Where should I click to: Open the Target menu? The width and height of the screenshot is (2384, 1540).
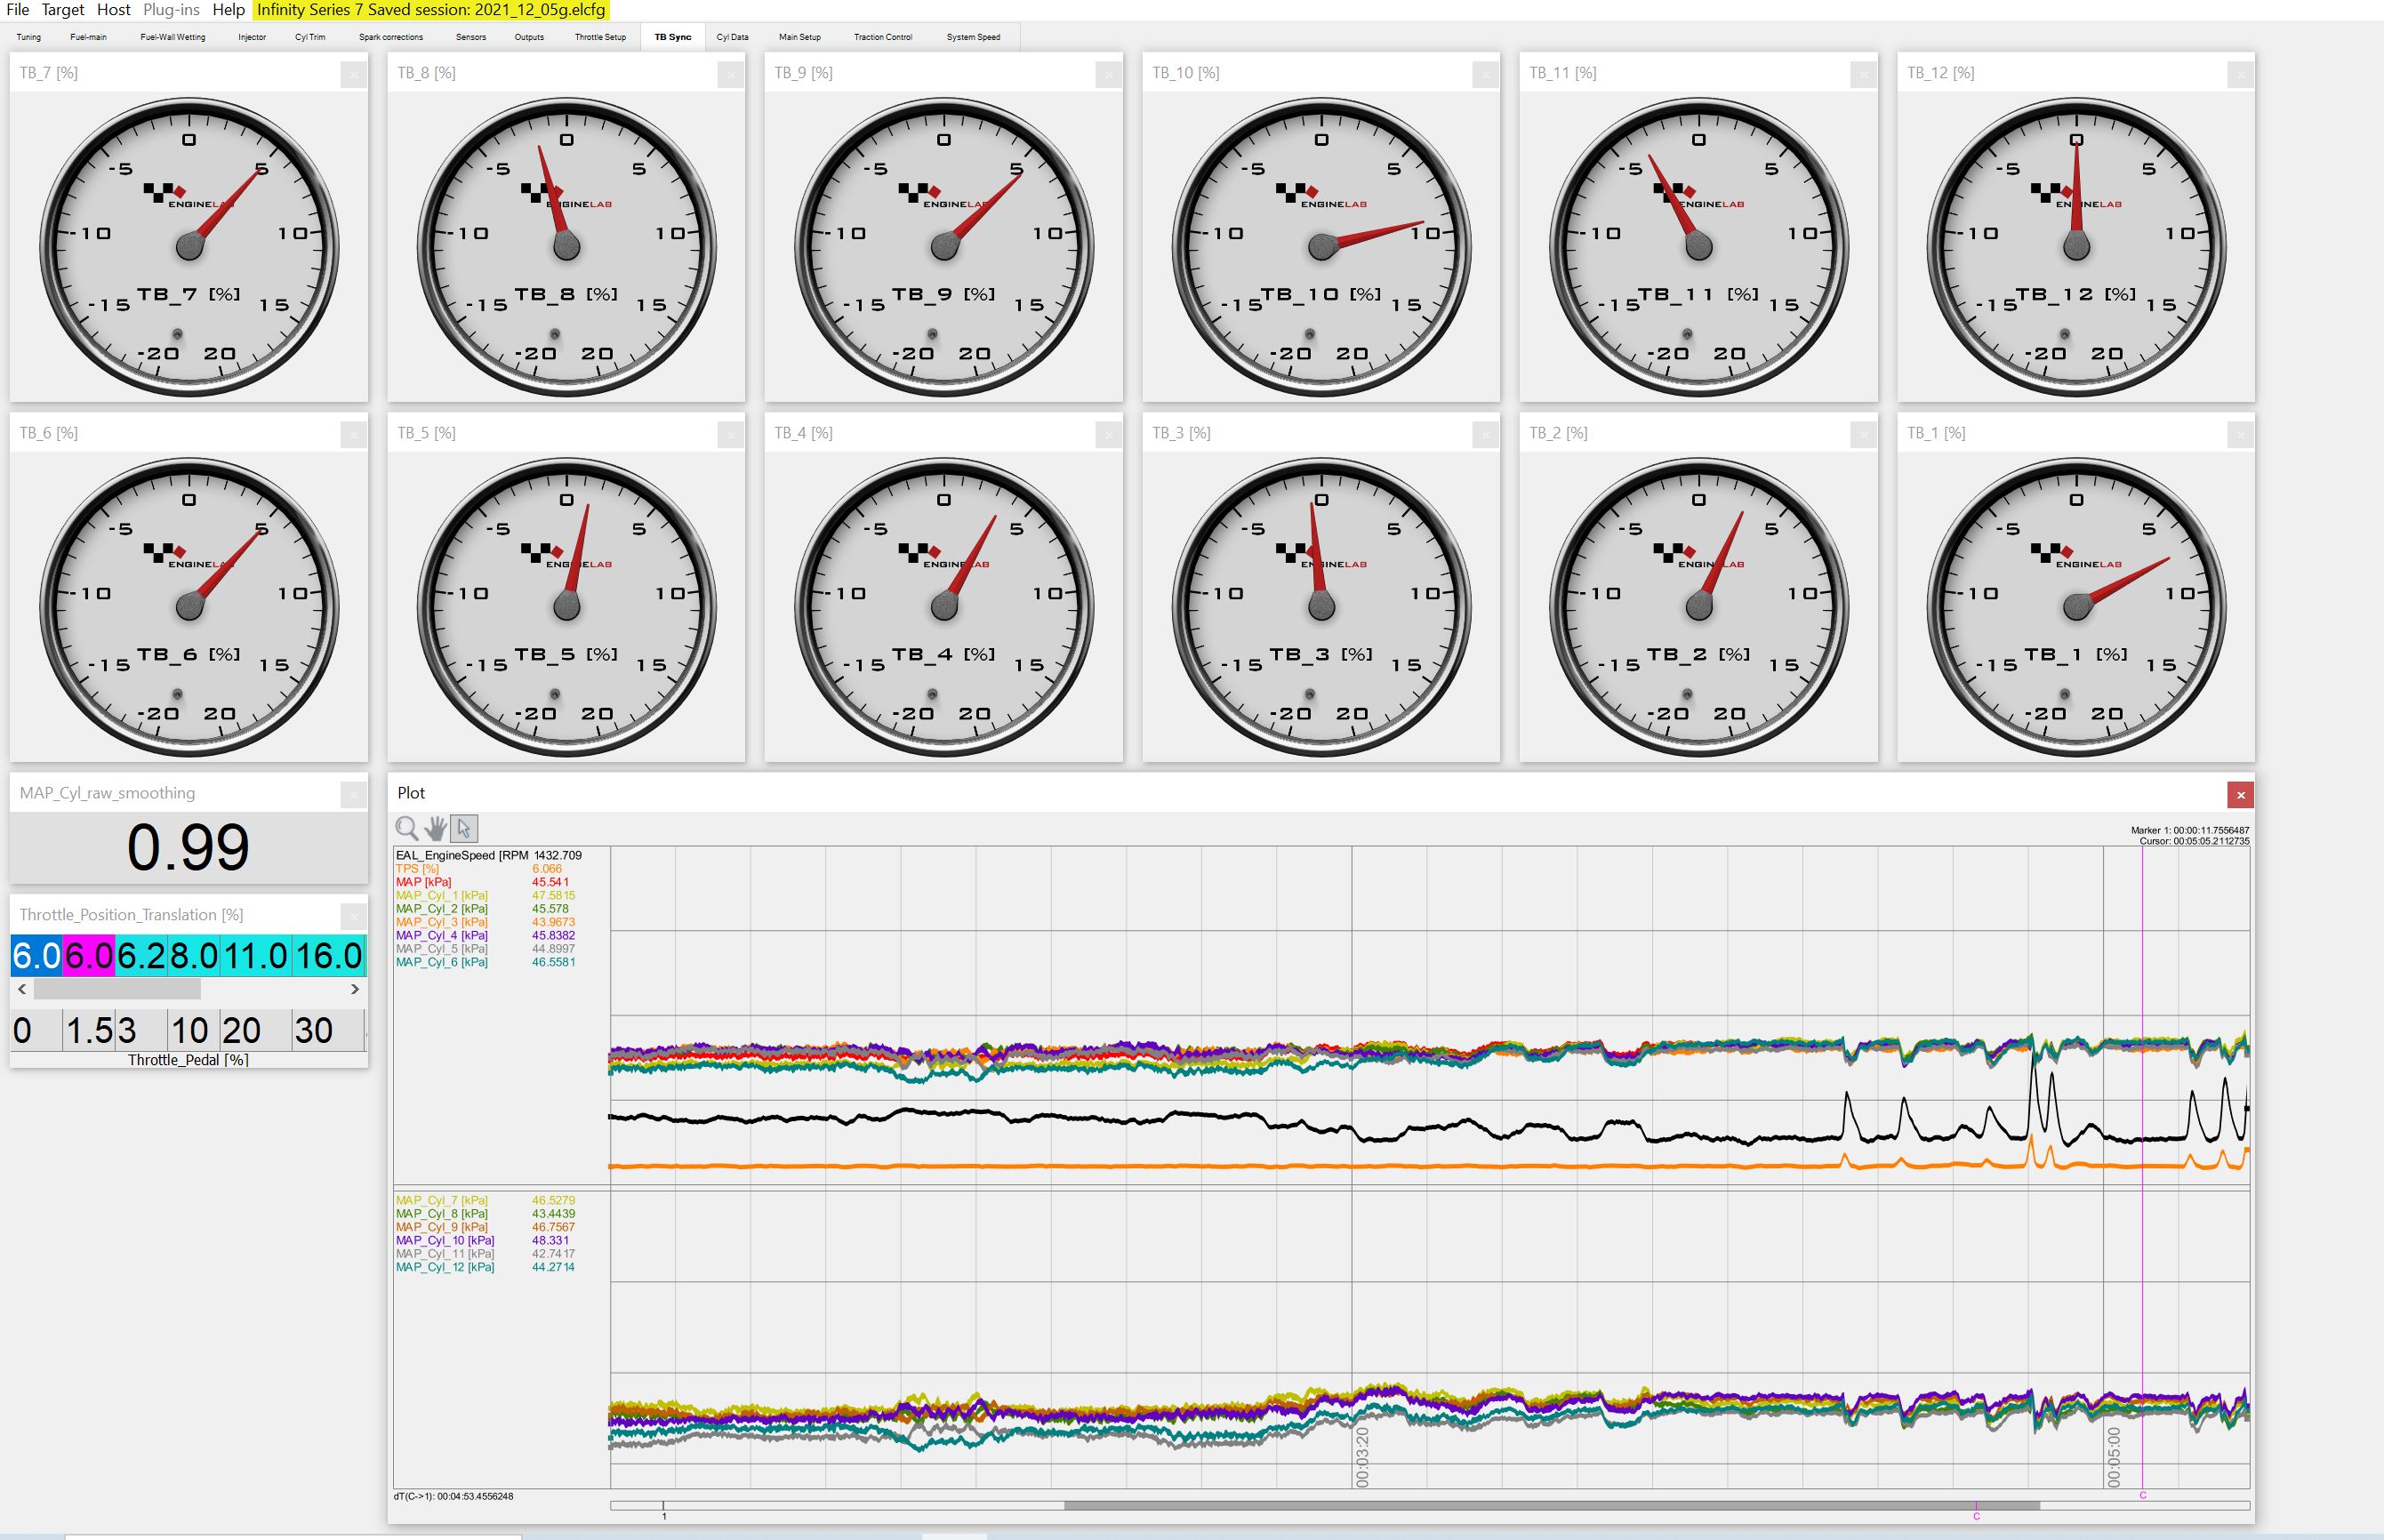click(x=62, y=10)
